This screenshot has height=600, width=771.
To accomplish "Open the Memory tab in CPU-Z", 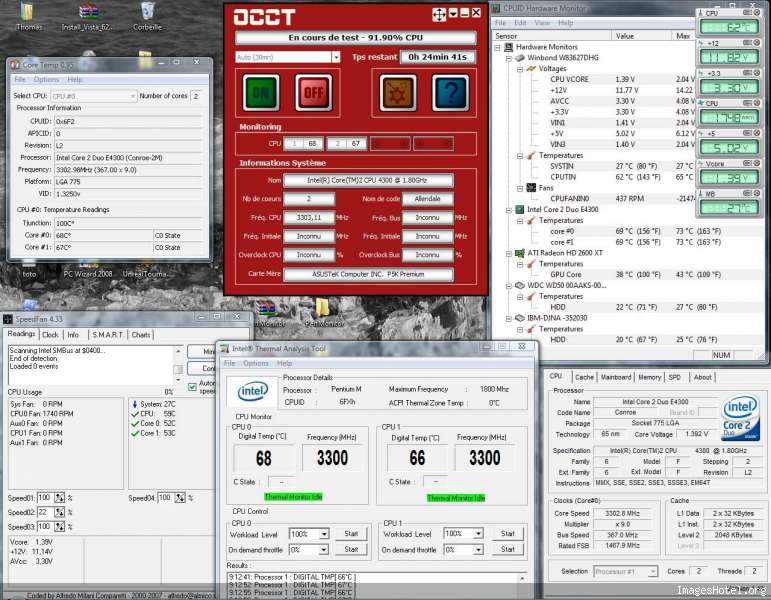I will click(650, 377).
